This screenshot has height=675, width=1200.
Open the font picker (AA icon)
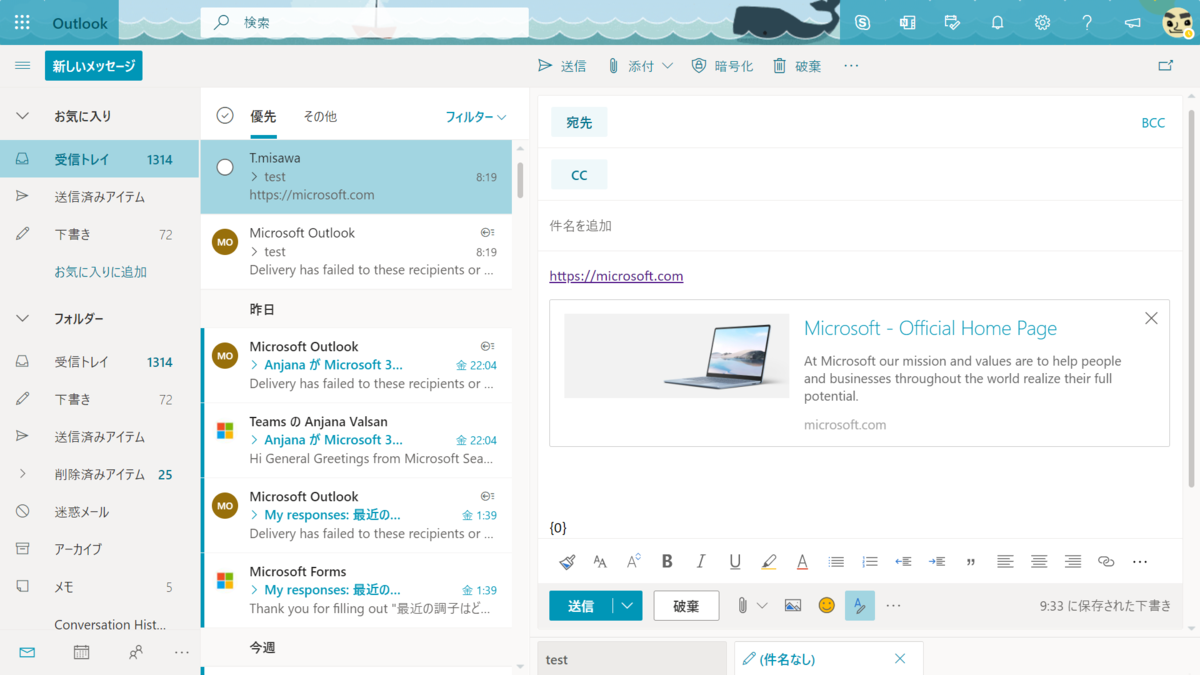click(600, 562)
